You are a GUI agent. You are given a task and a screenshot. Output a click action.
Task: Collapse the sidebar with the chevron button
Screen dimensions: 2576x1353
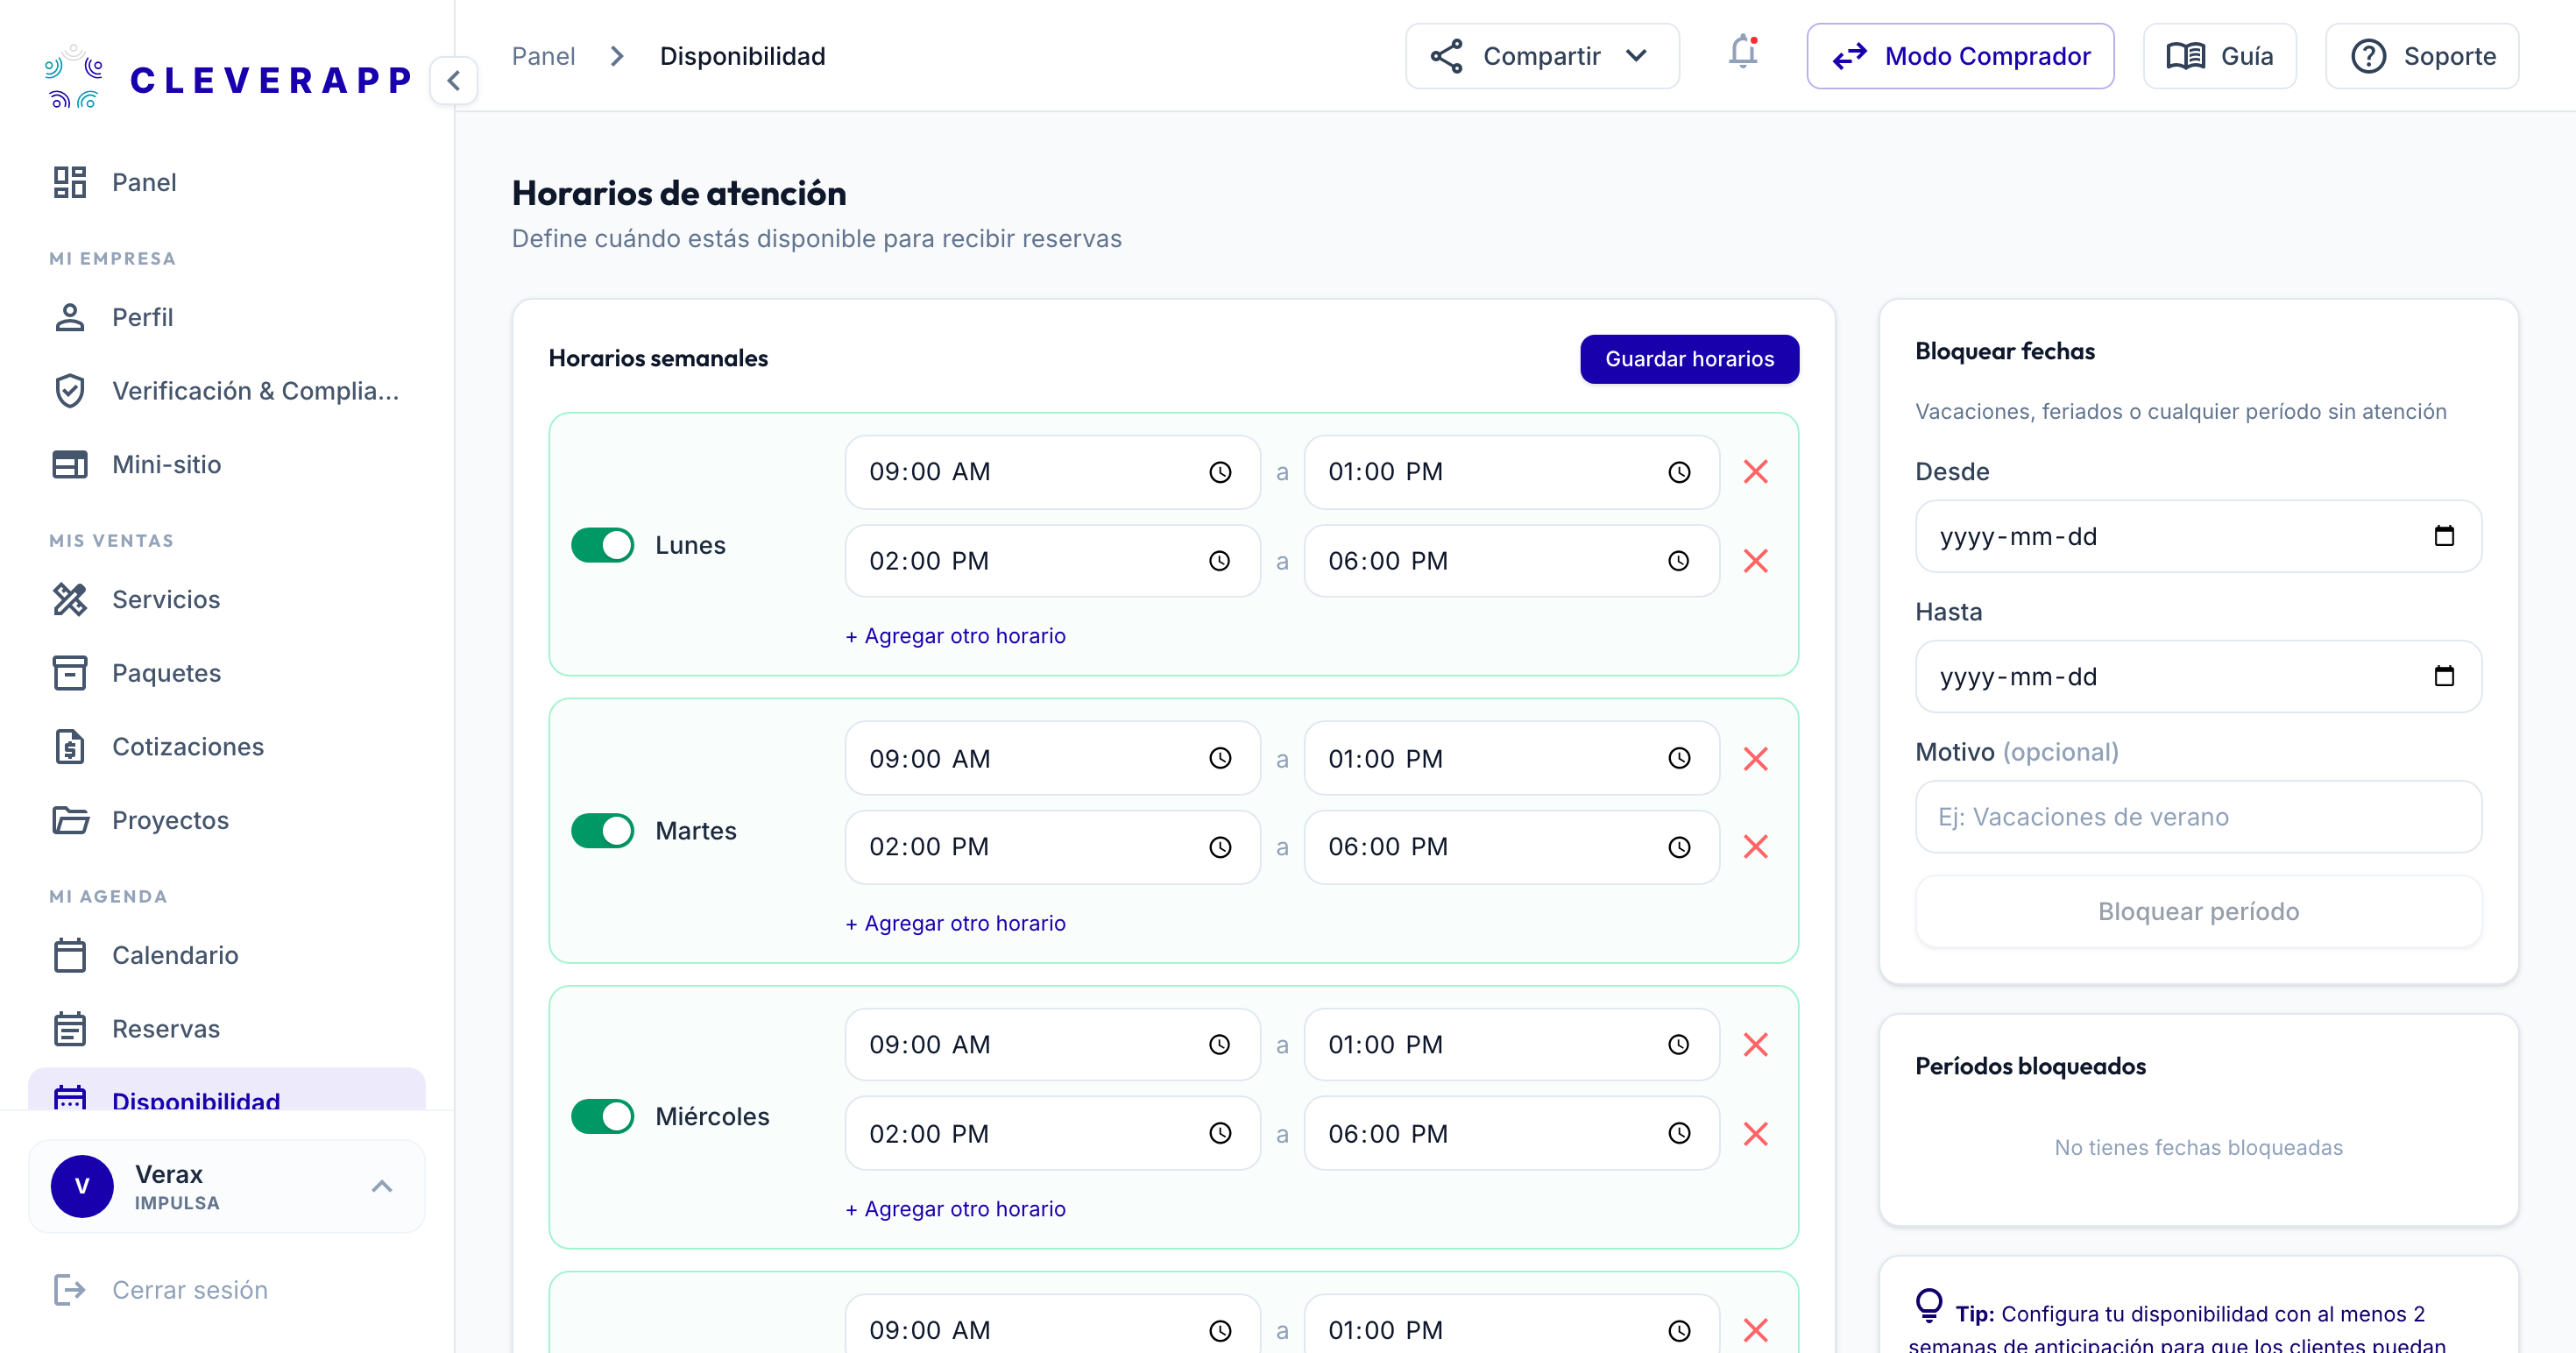tap(453, 80)
